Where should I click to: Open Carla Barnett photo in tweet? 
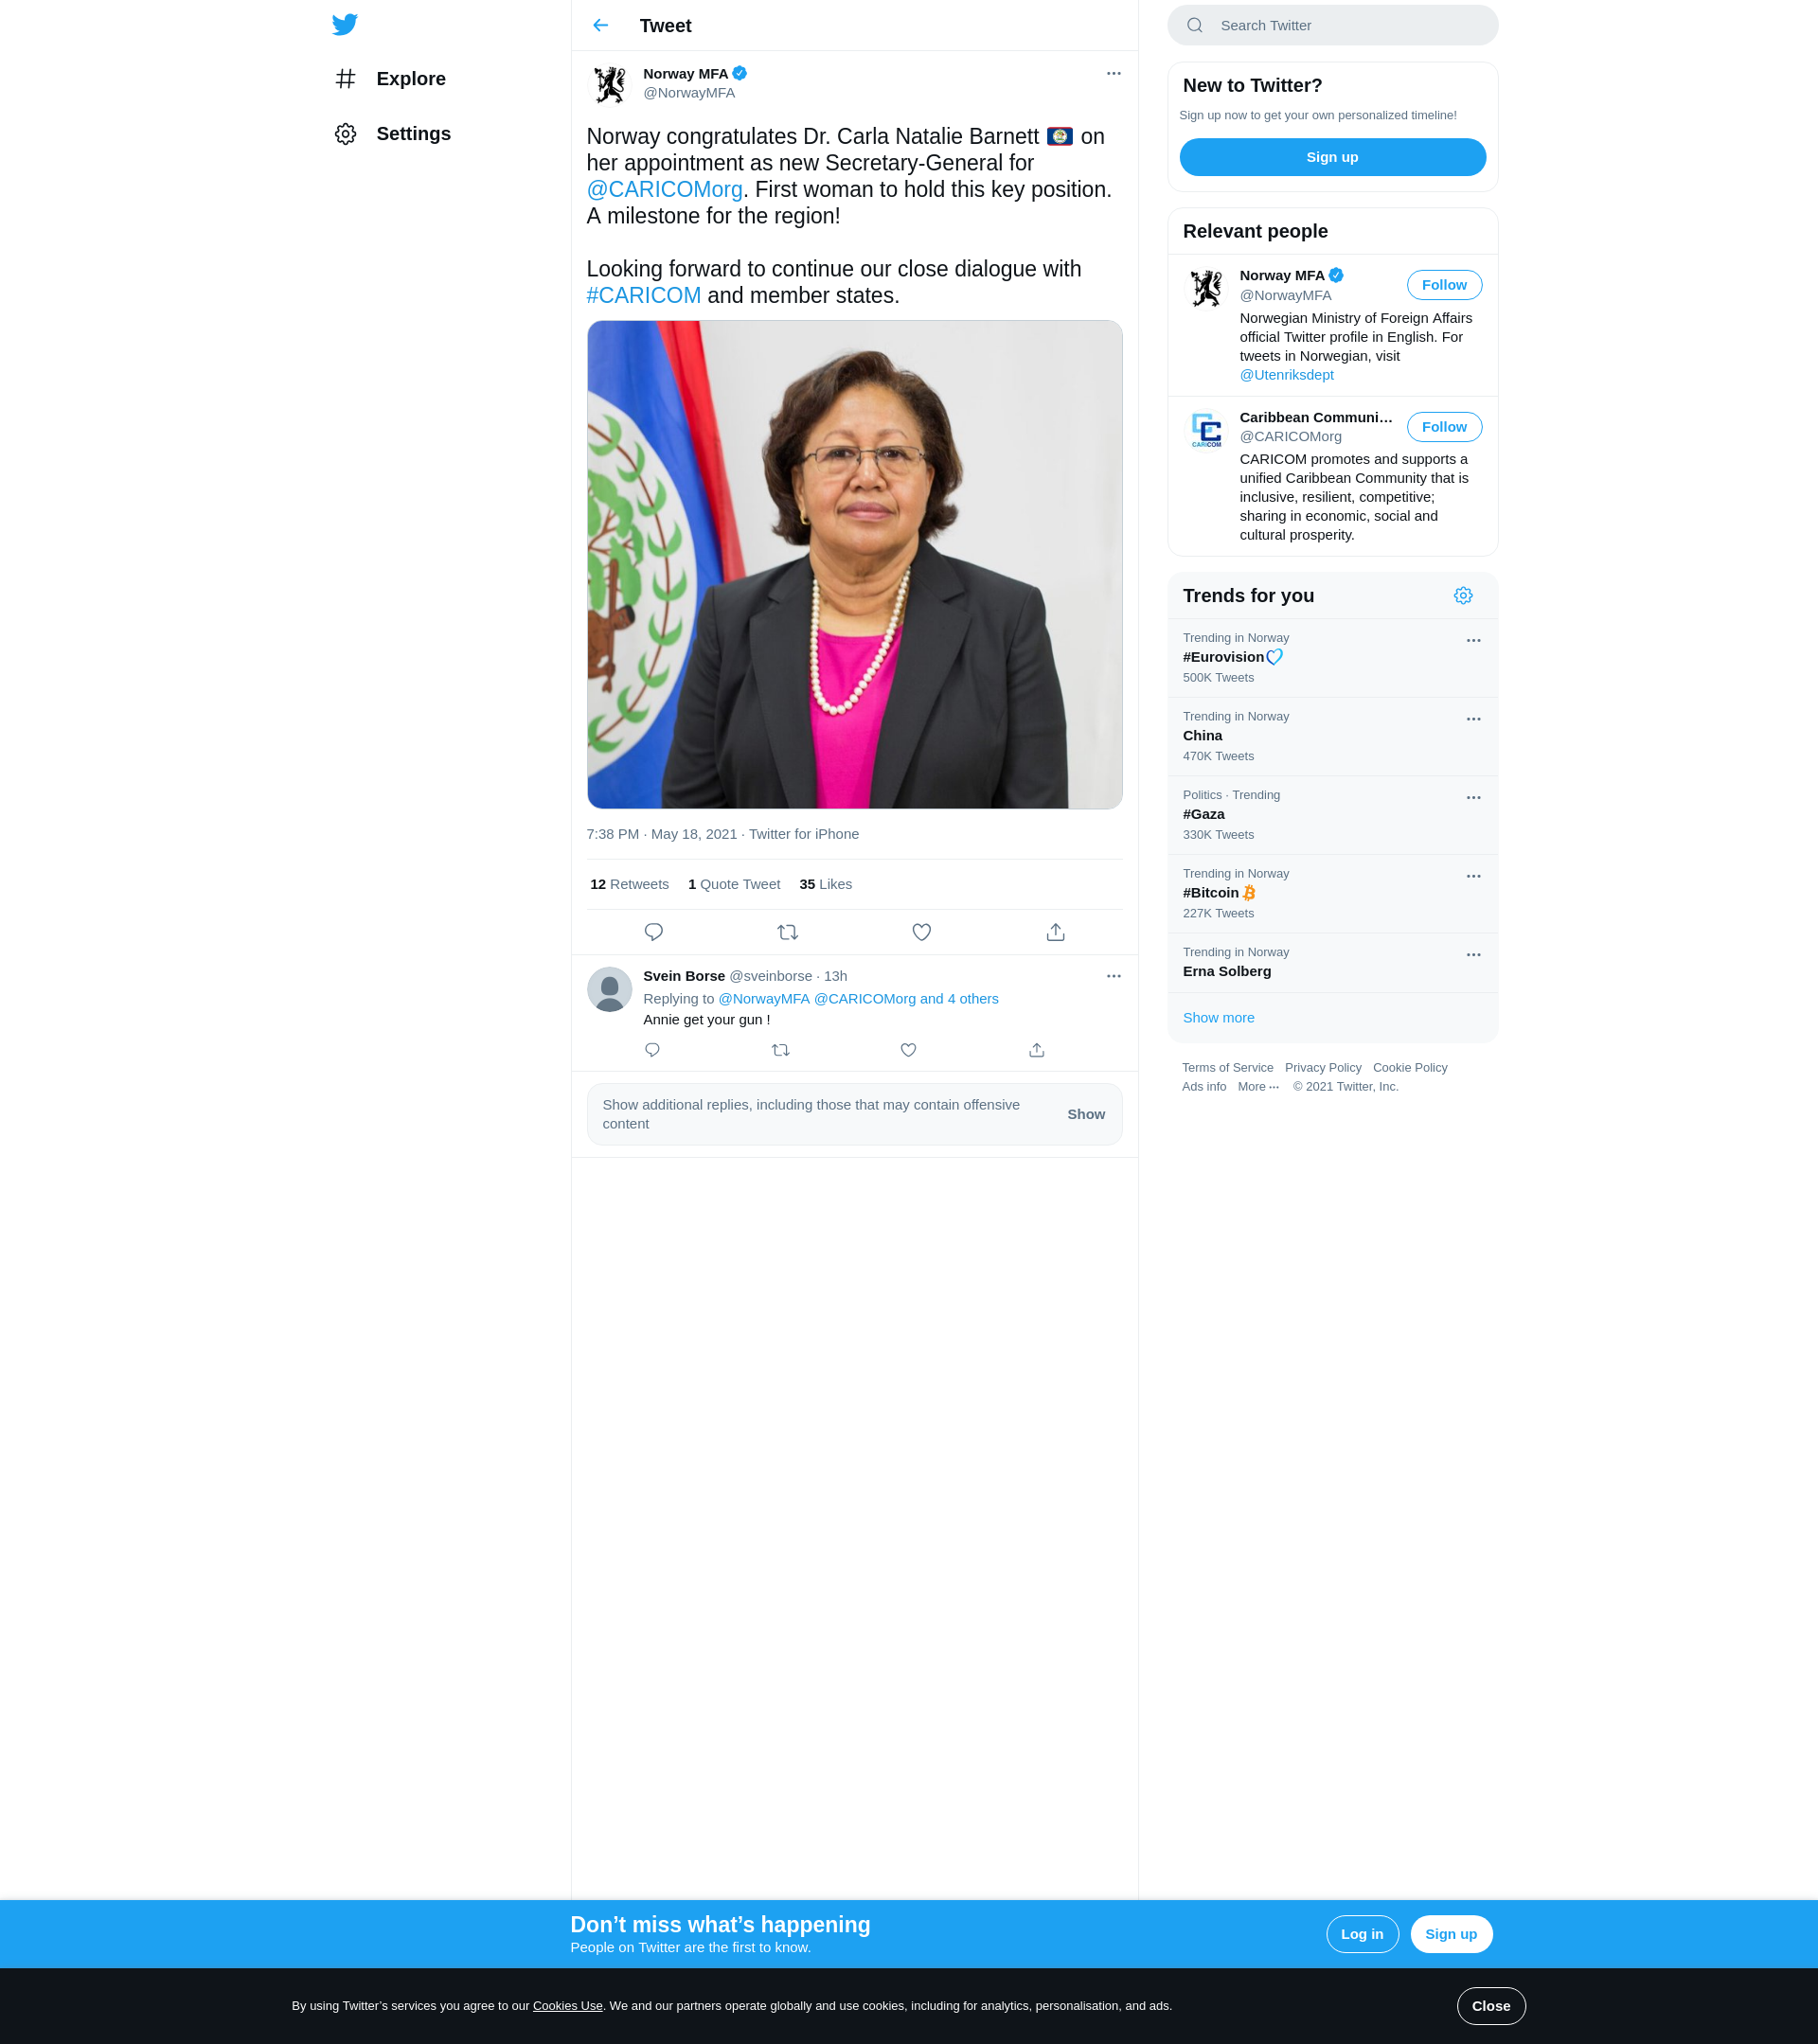pos(854,565)
